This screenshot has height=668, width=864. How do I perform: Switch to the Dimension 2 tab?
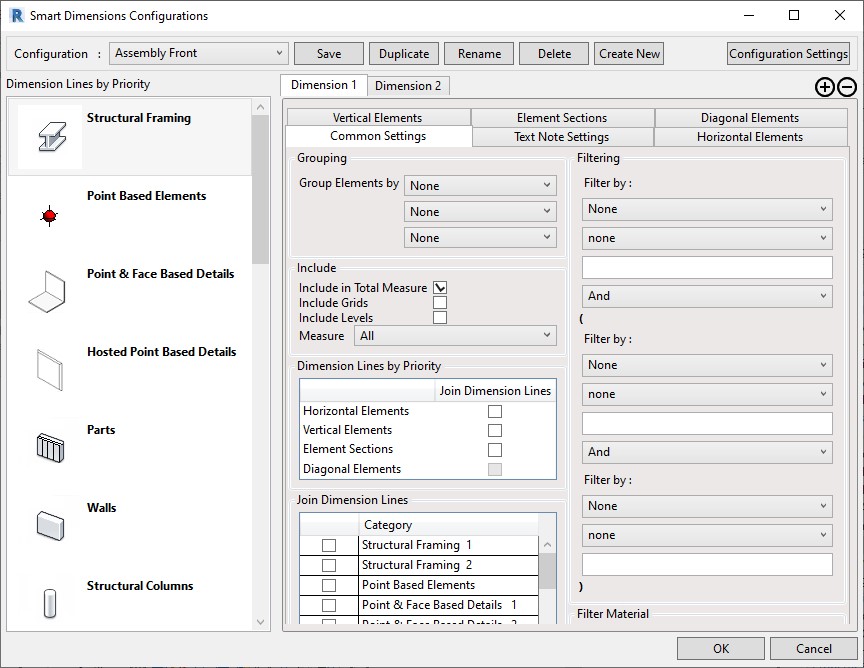[x=408, y=86]
